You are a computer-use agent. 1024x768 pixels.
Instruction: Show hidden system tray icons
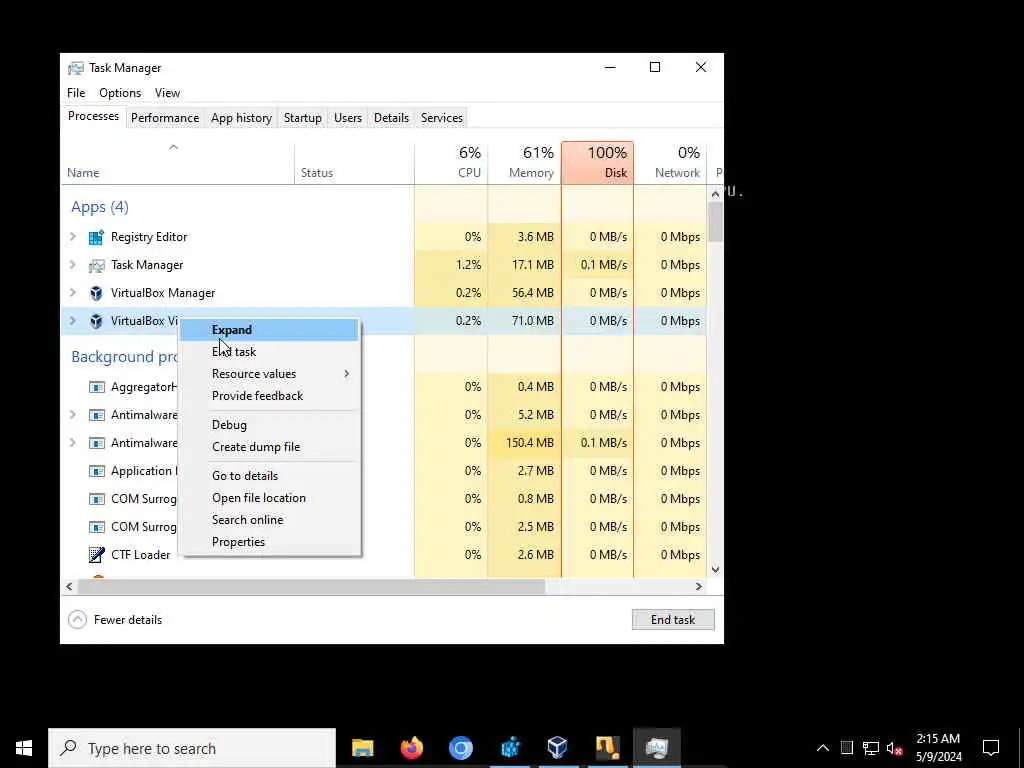coord(823,748)
